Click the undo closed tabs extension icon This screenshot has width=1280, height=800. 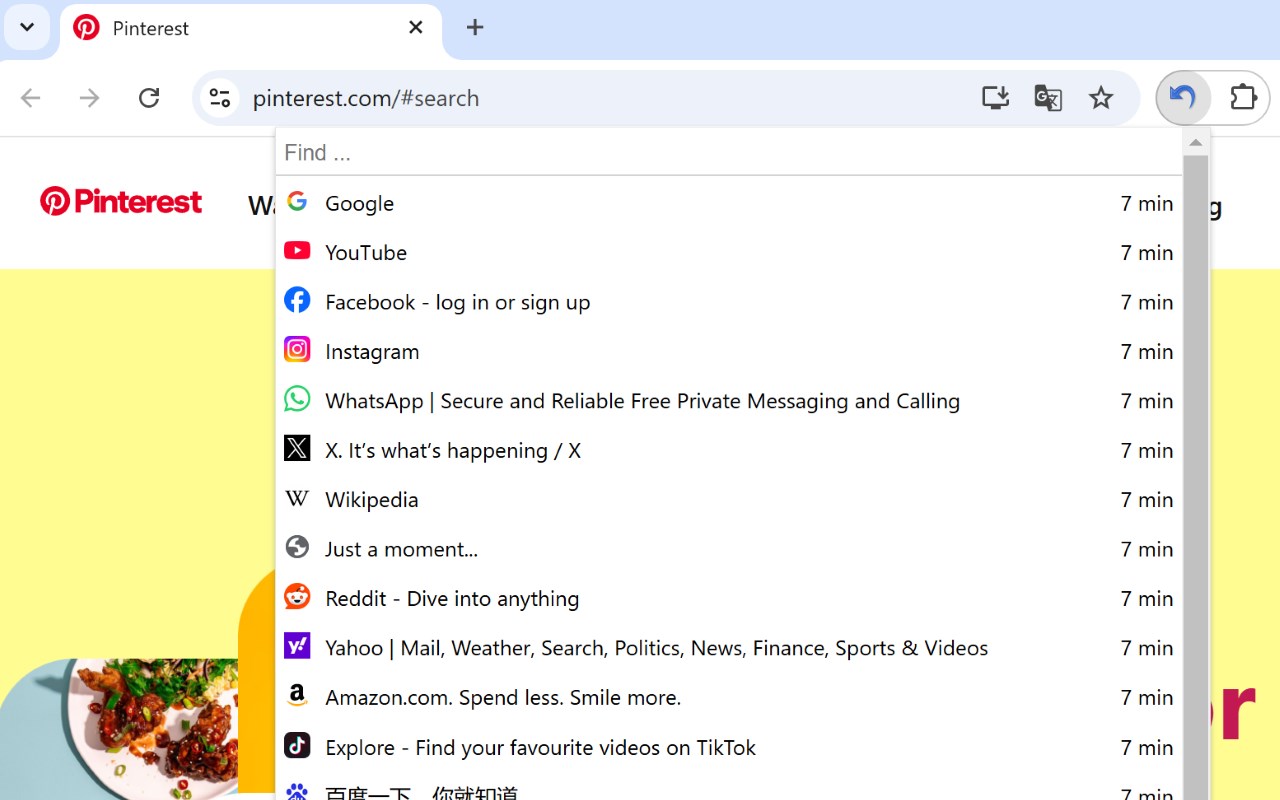click(x=1183, y=98)
